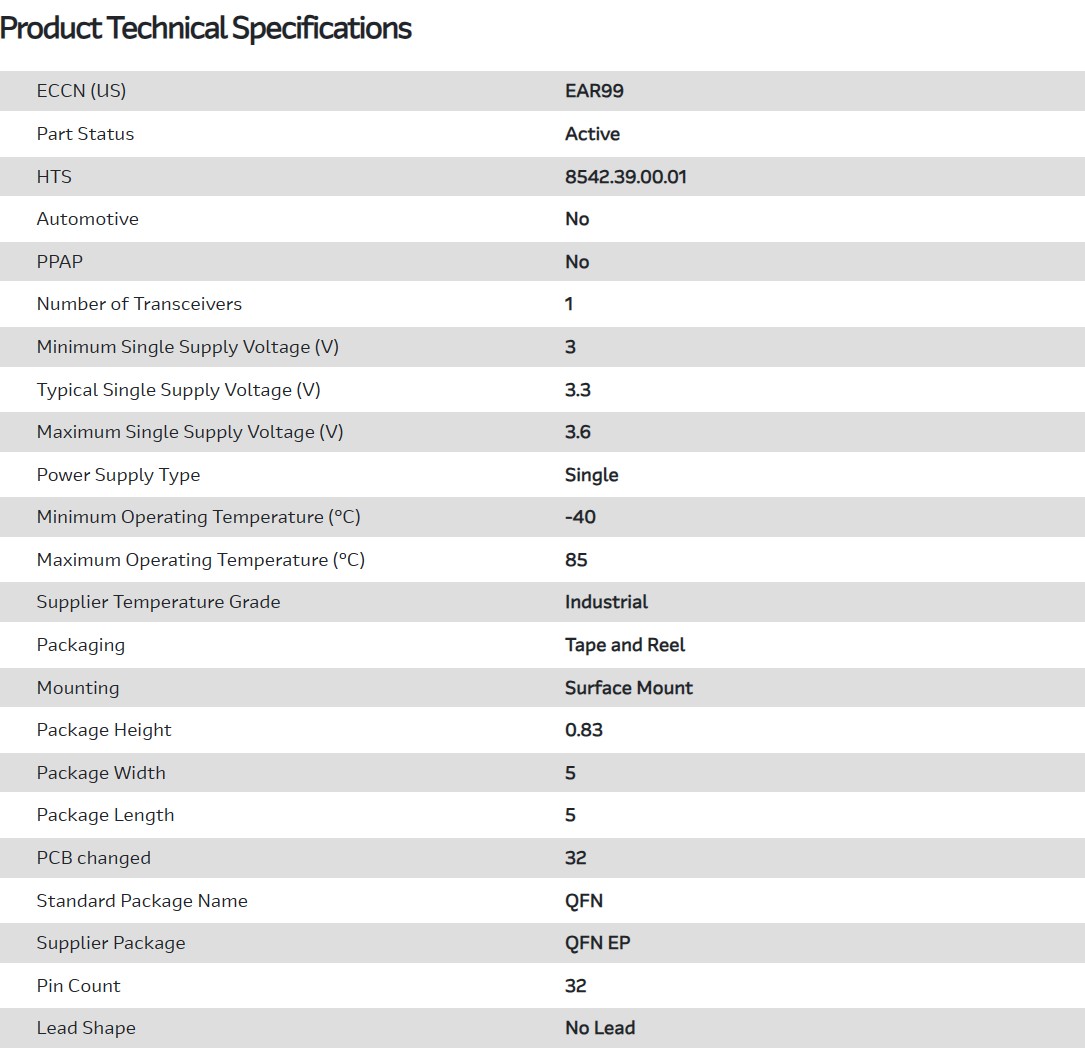Click the No value for PPAP

[577, 262]
